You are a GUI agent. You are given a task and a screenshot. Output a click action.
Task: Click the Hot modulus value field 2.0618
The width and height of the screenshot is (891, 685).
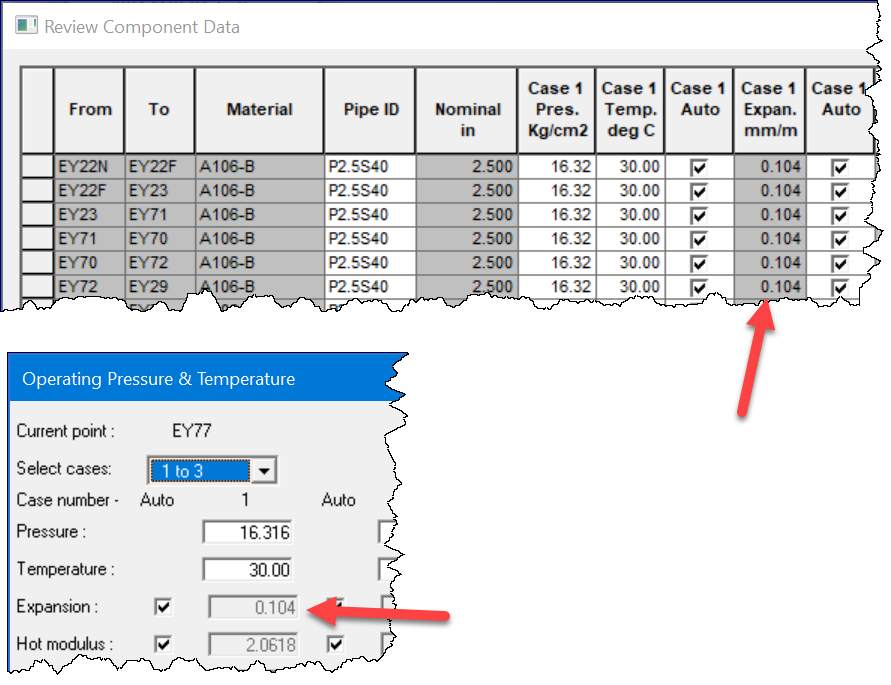click(253, 645)
